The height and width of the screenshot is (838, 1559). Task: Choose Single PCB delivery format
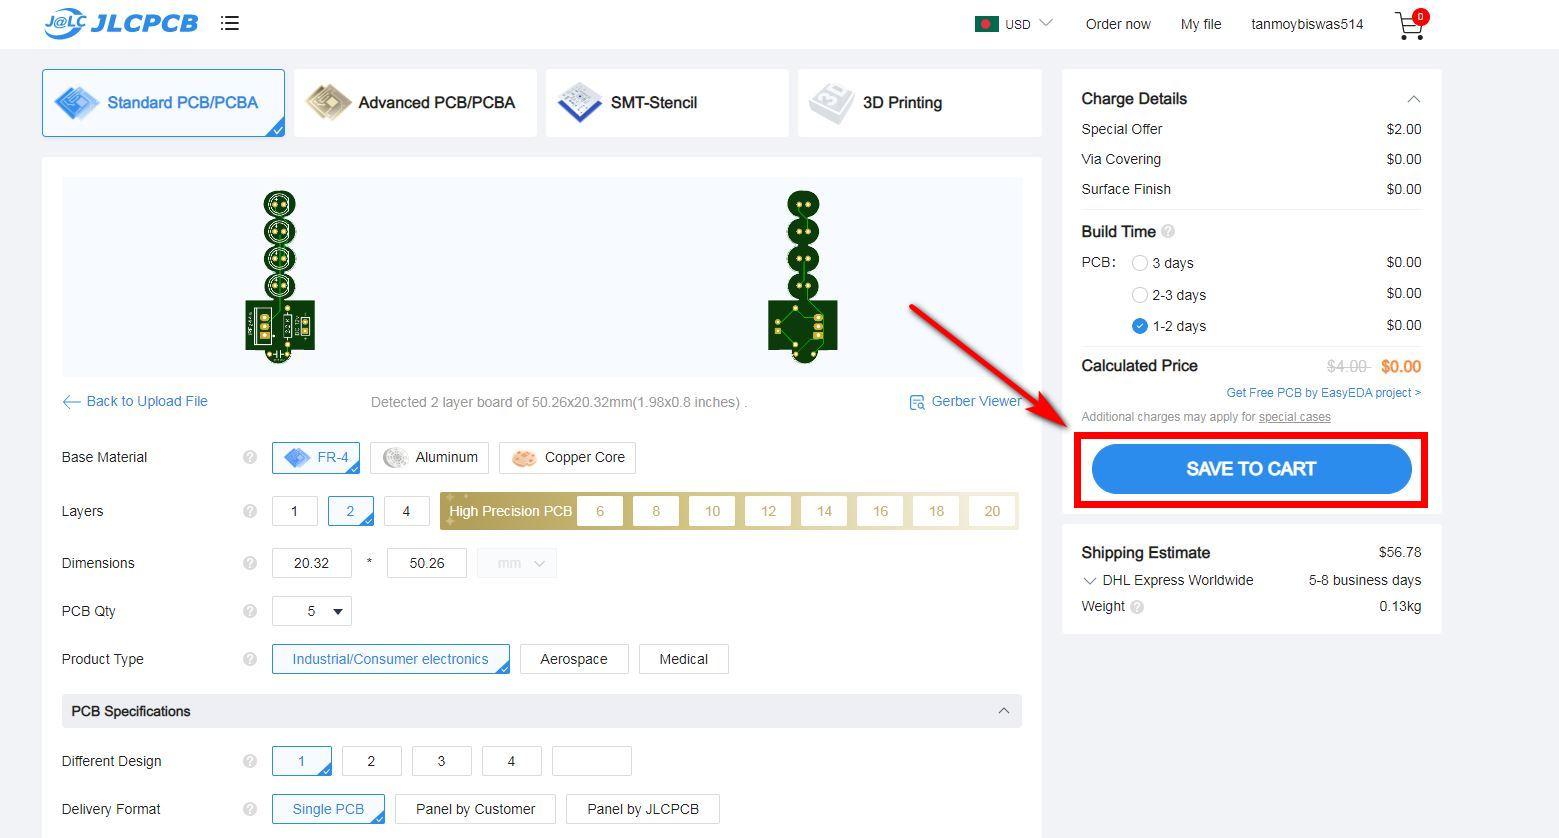[328, 809]
